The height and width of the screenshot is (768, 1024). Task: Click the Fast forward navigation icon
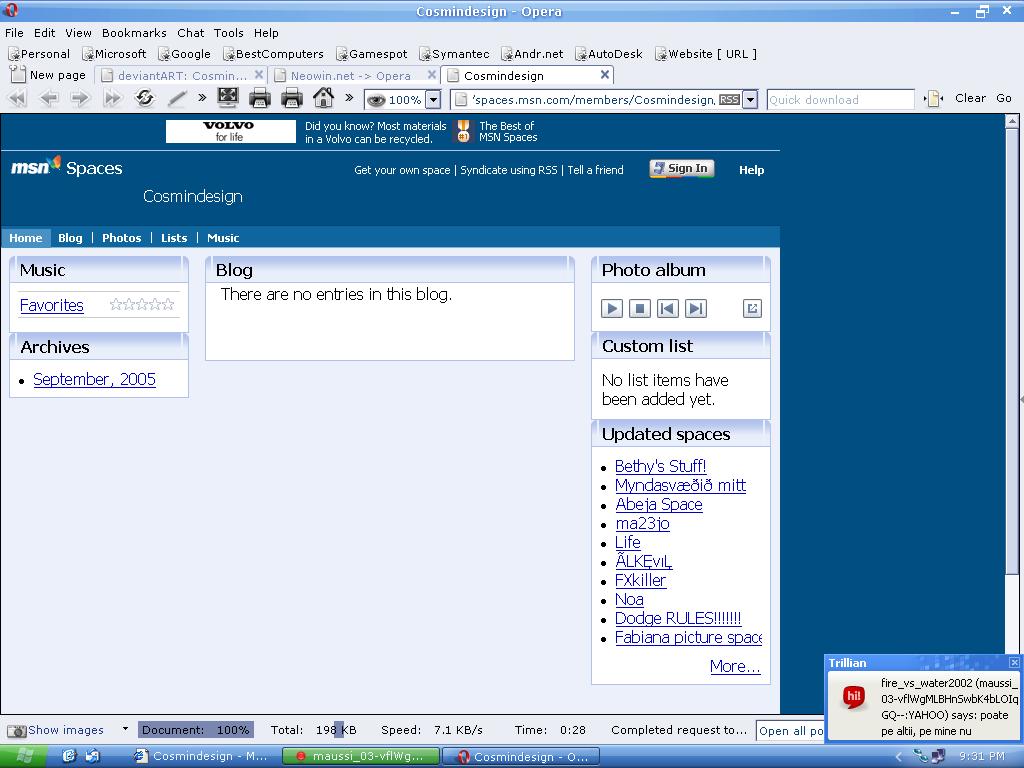point(112,99)
